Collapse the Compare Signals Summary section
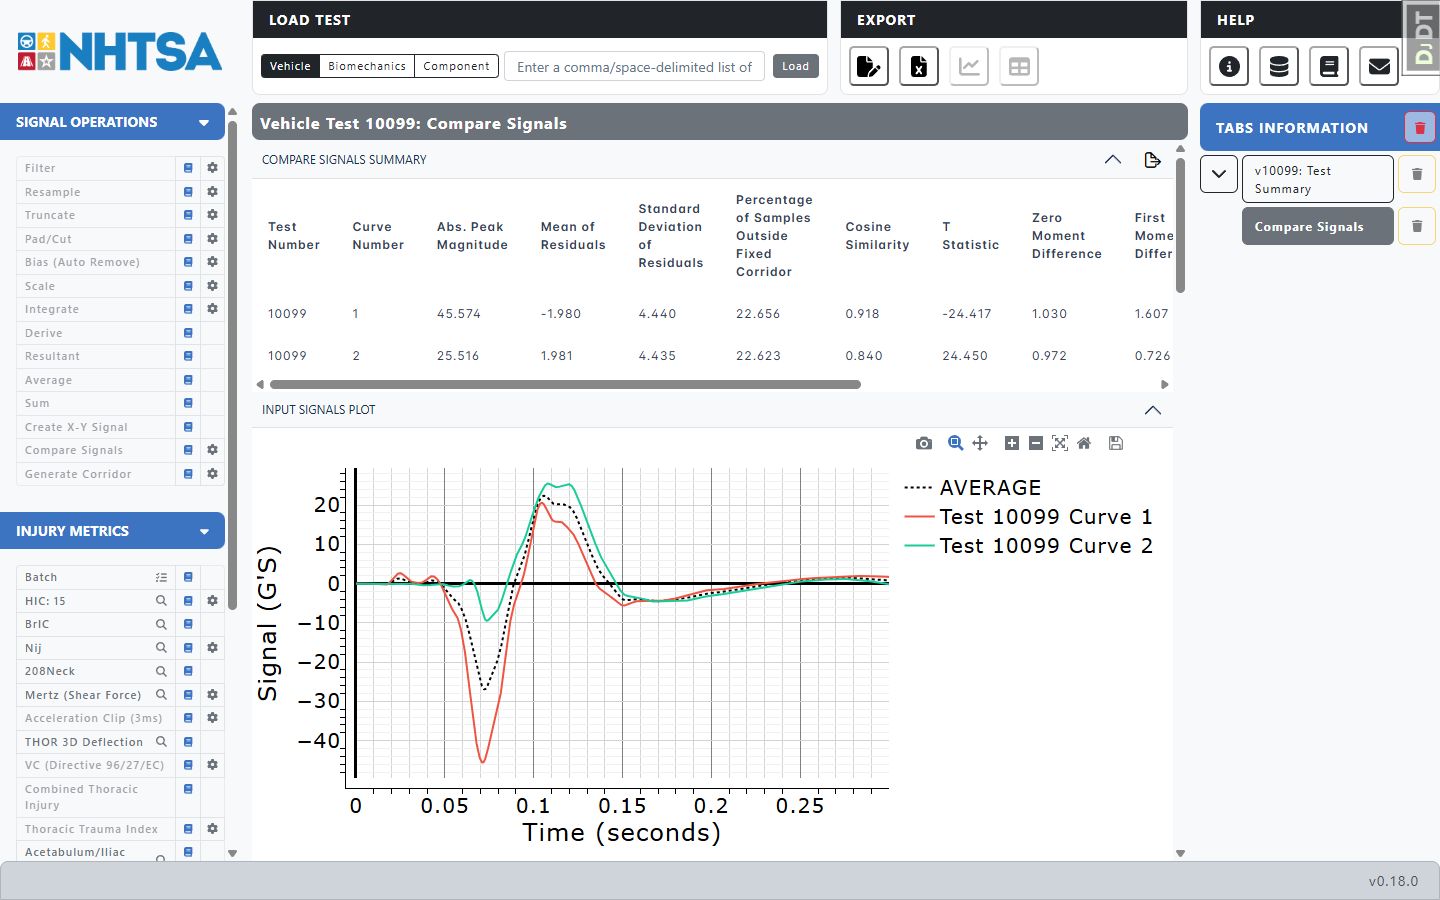The width and height of the screenshot is (1440, 900). pyautogui.click(x=1112, y=160)
